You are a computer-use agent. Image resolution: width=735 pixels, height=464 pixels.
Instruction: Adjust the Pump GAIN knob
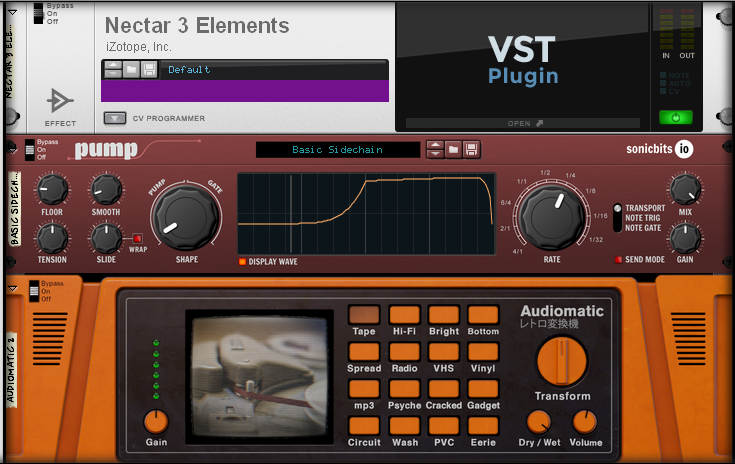point(685,238)
